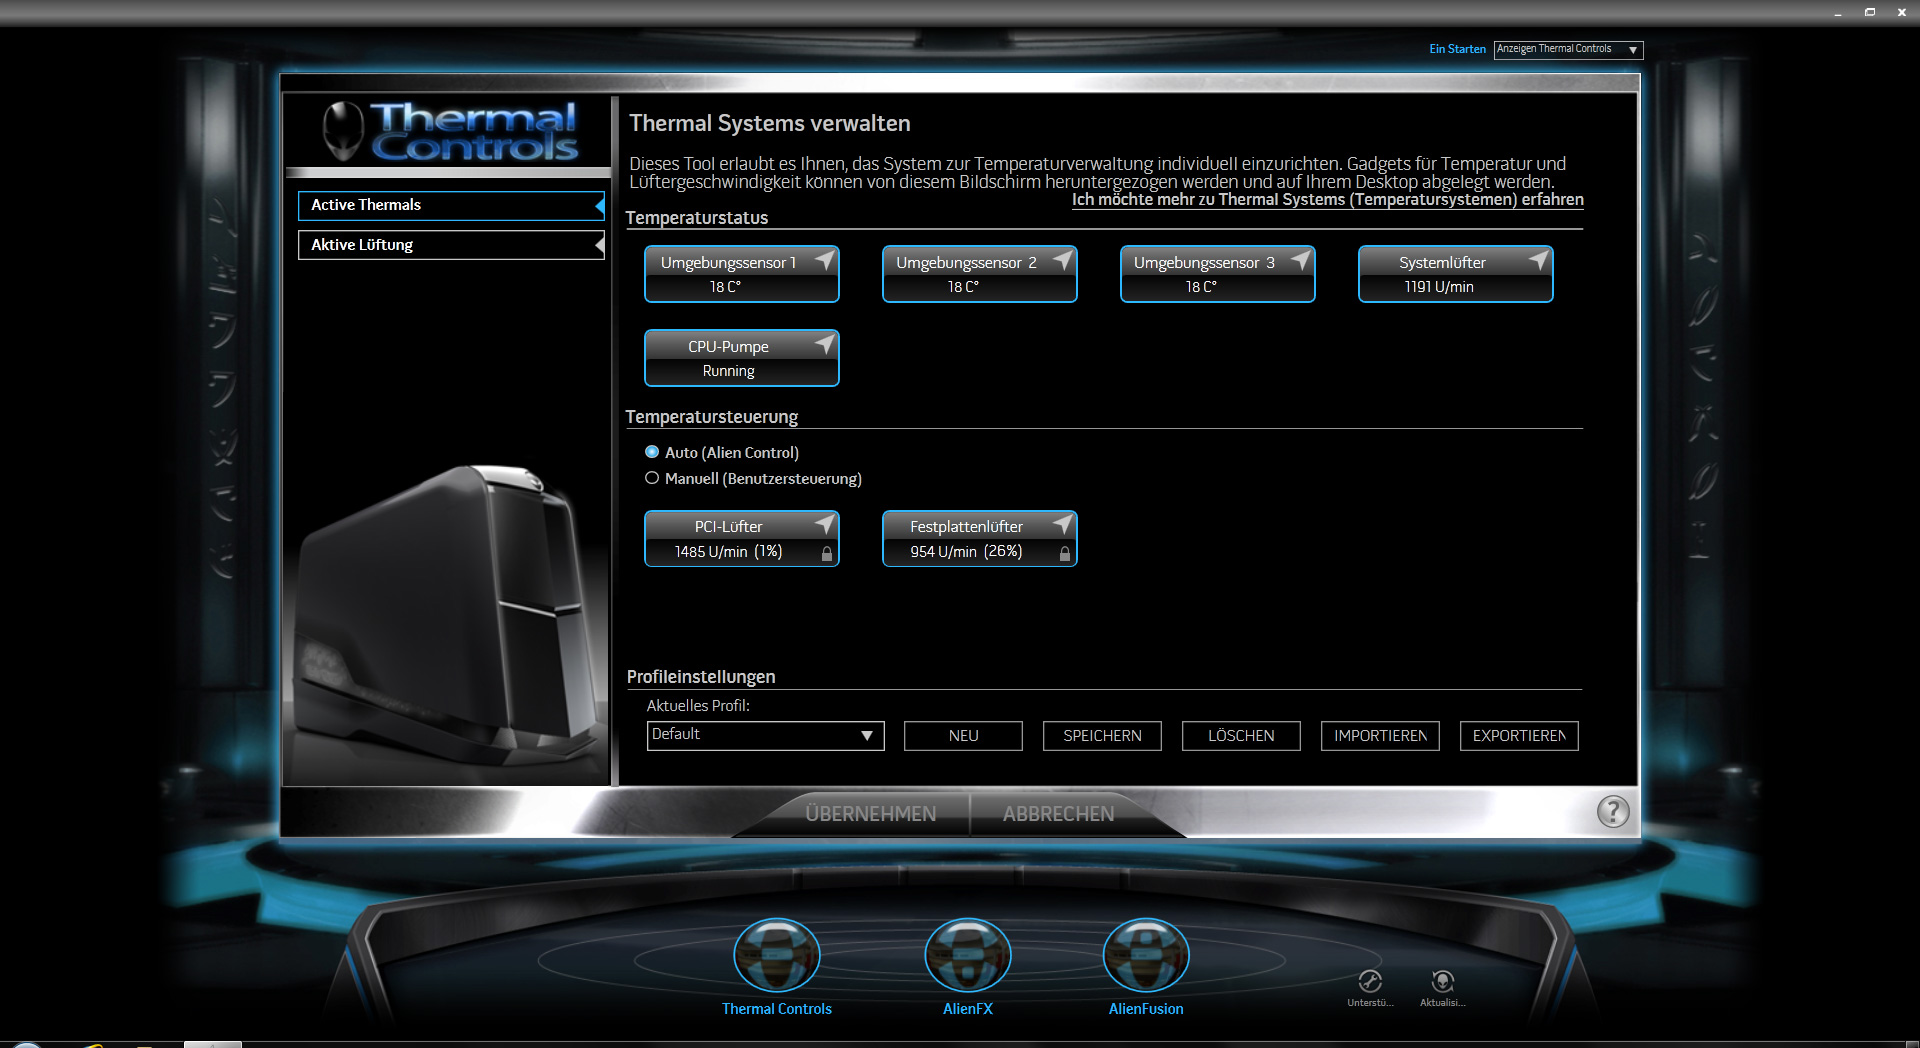Screen dimensions: 1920x1048
Task: Click the Unterstützung support icon
Action: pyautogui.click(x=1370, y=981)
